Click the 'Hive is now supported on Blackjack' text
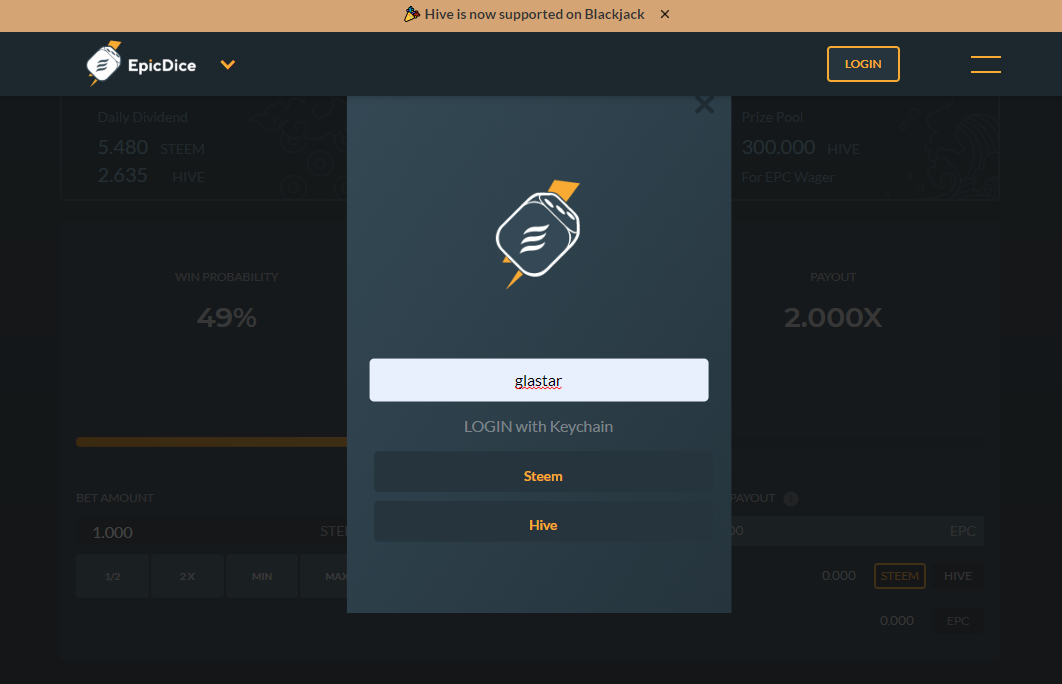 pyautogui.click(x=534, y=14)
